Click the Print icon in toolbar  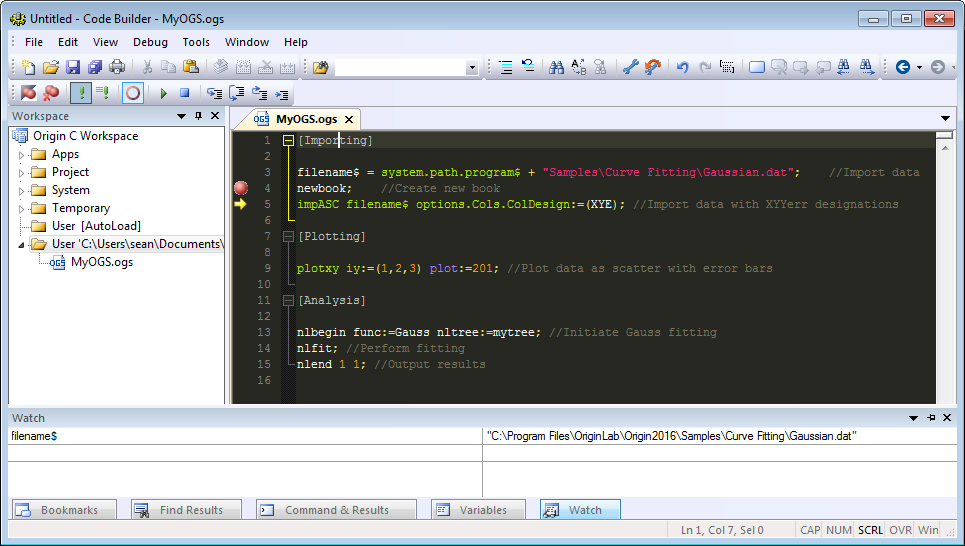(x=117, y=67)
